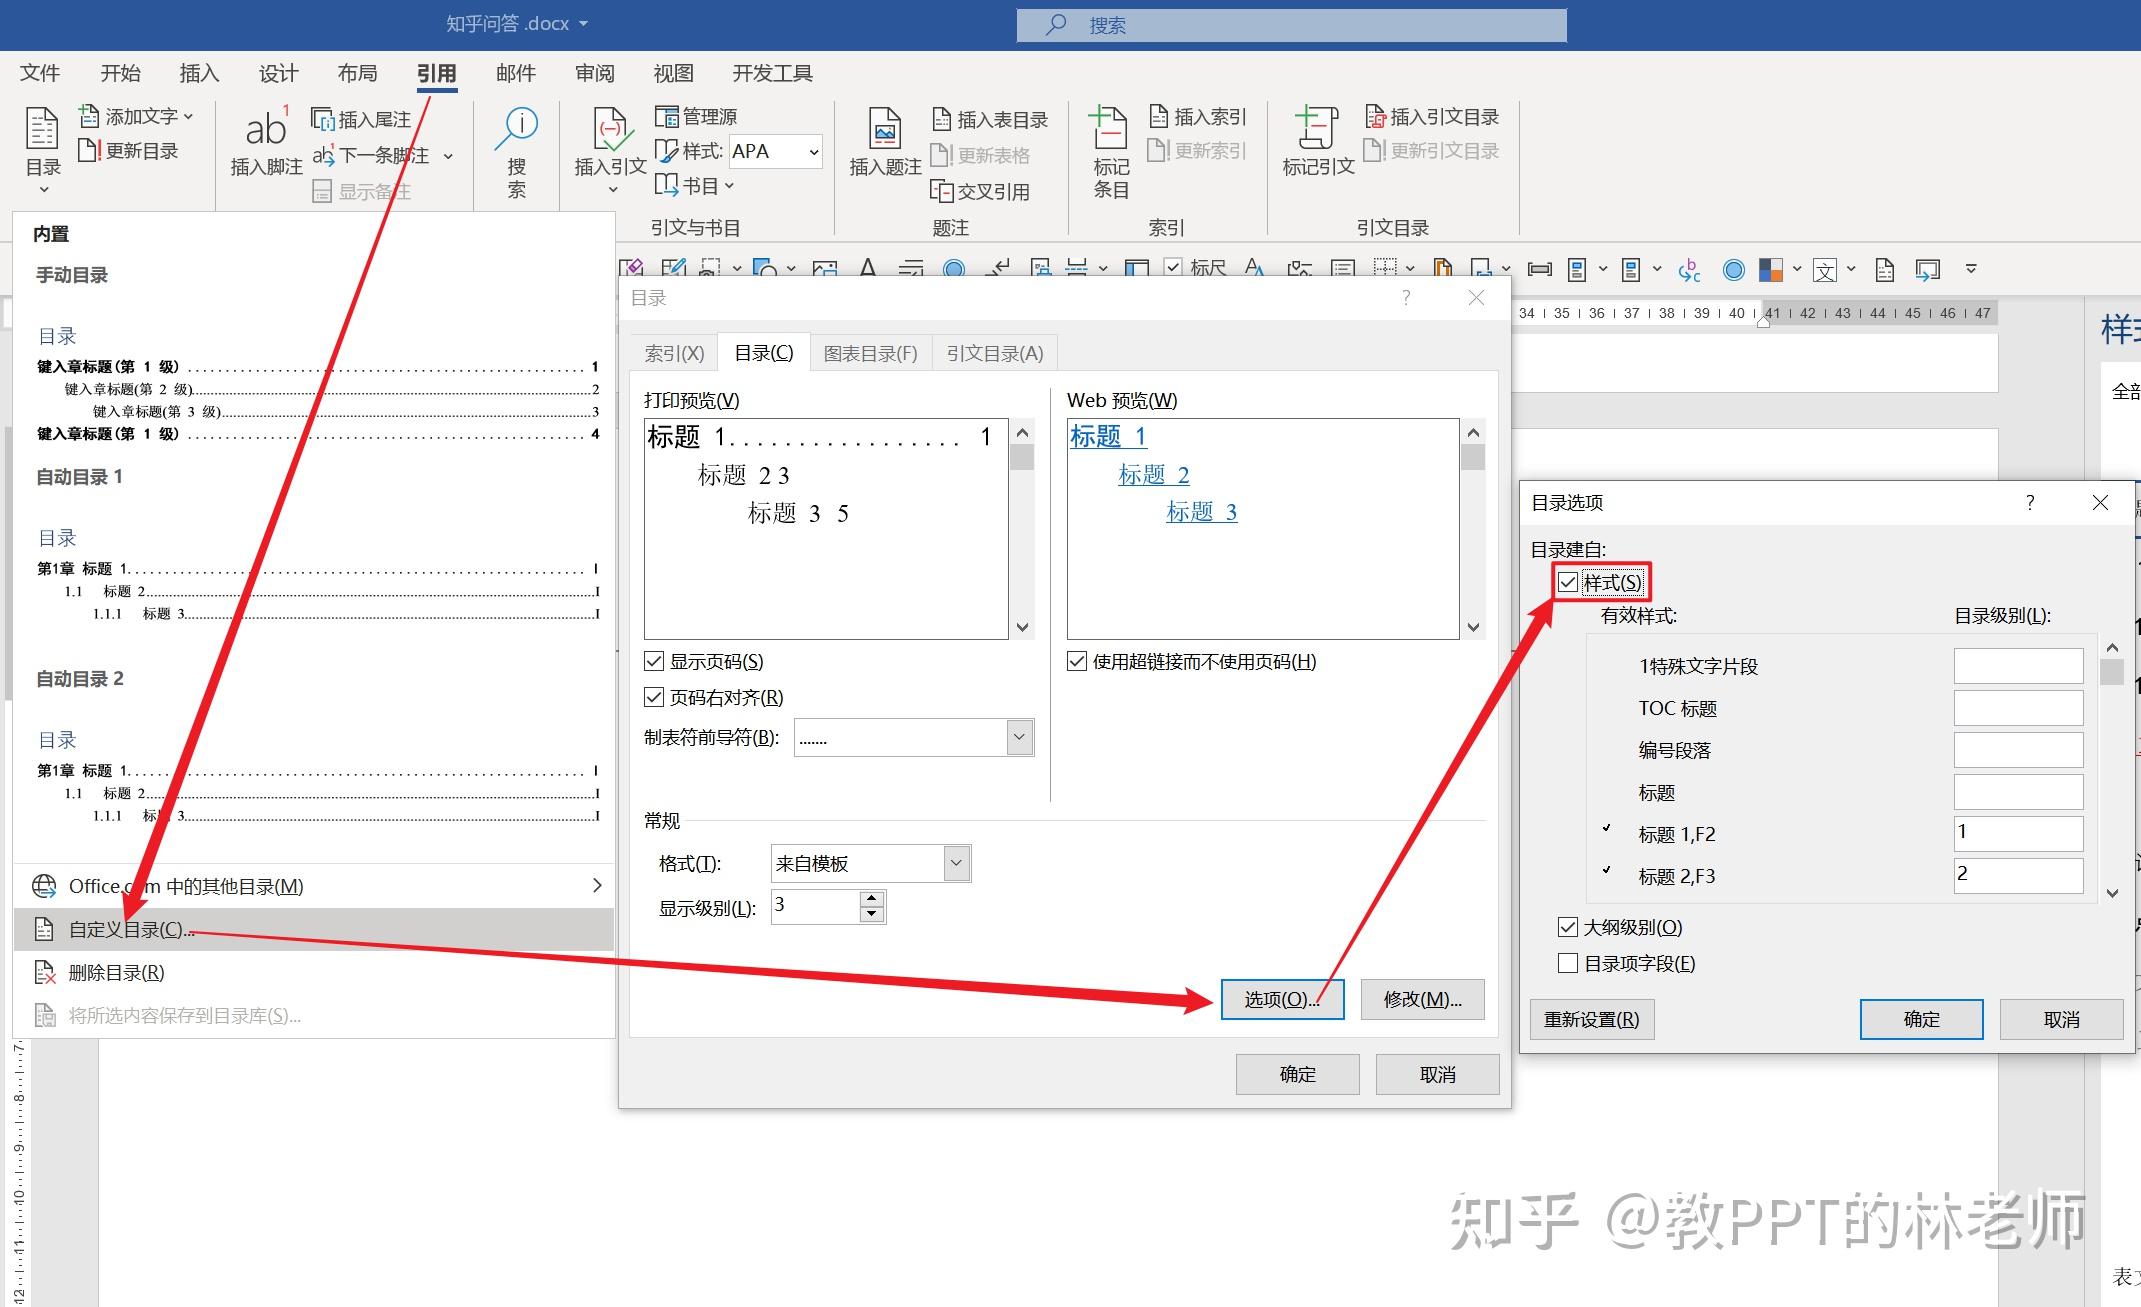The image size is (2141, 1307).
Task: Click the Mark Index Entry icon
Action: 1109,130
